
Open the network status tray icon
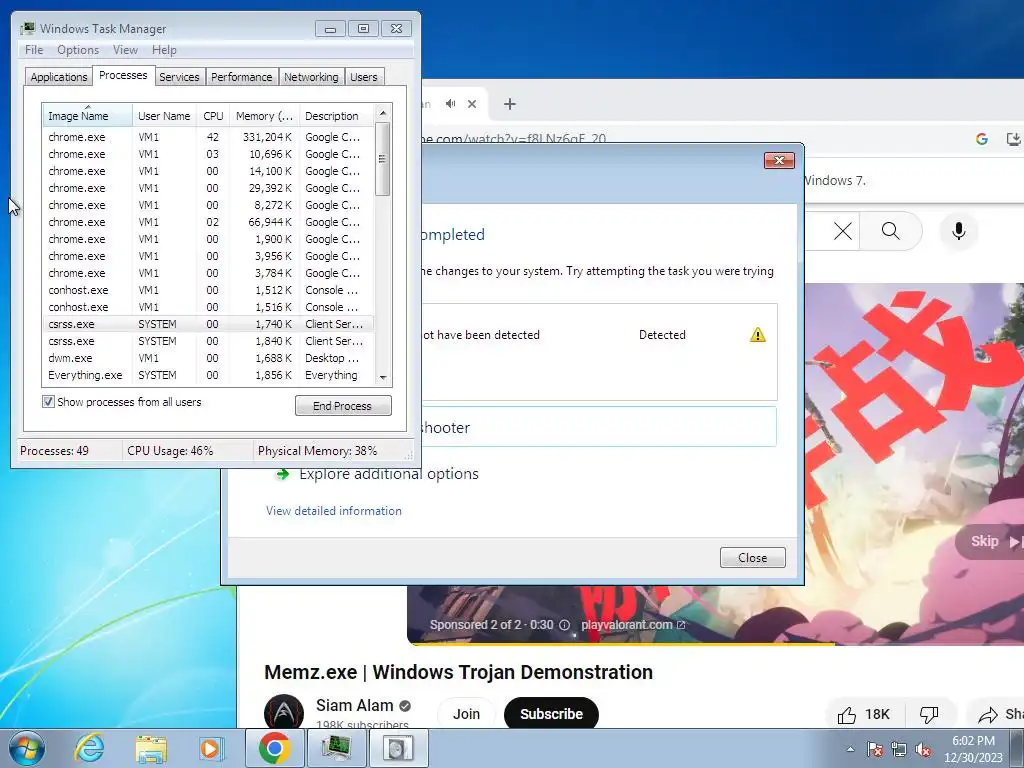(x=899, y=749)
